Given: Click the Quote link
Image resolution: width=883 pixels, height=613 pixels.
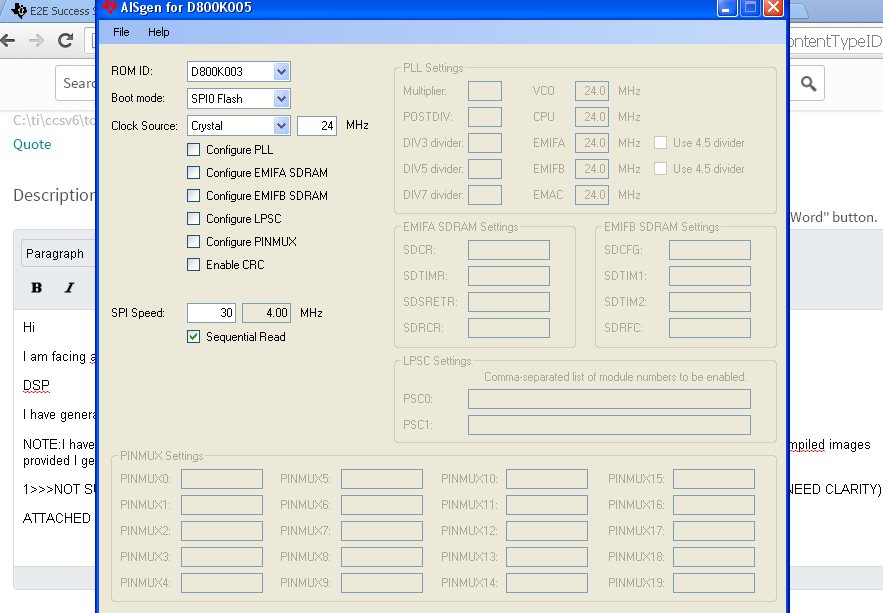Looking at the screenshot, I should pyautogui.click(x=32, y=144).
